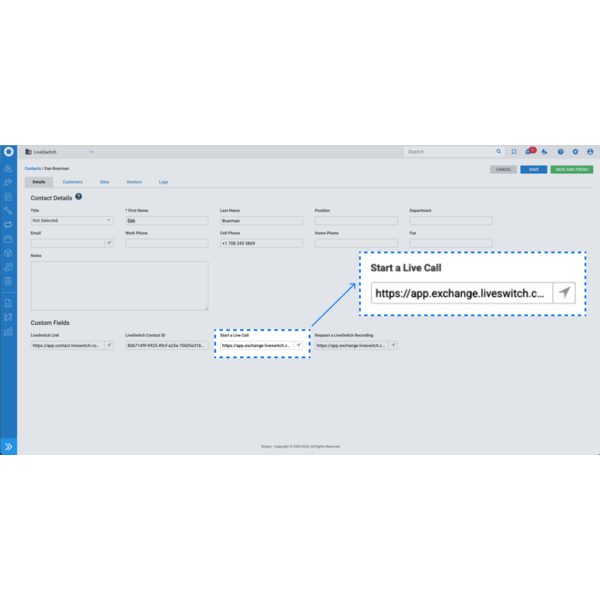Image resolution: width=600 pixels, height=600 pixels.
Task: Open the Logs tab
Action: point(163,182)
